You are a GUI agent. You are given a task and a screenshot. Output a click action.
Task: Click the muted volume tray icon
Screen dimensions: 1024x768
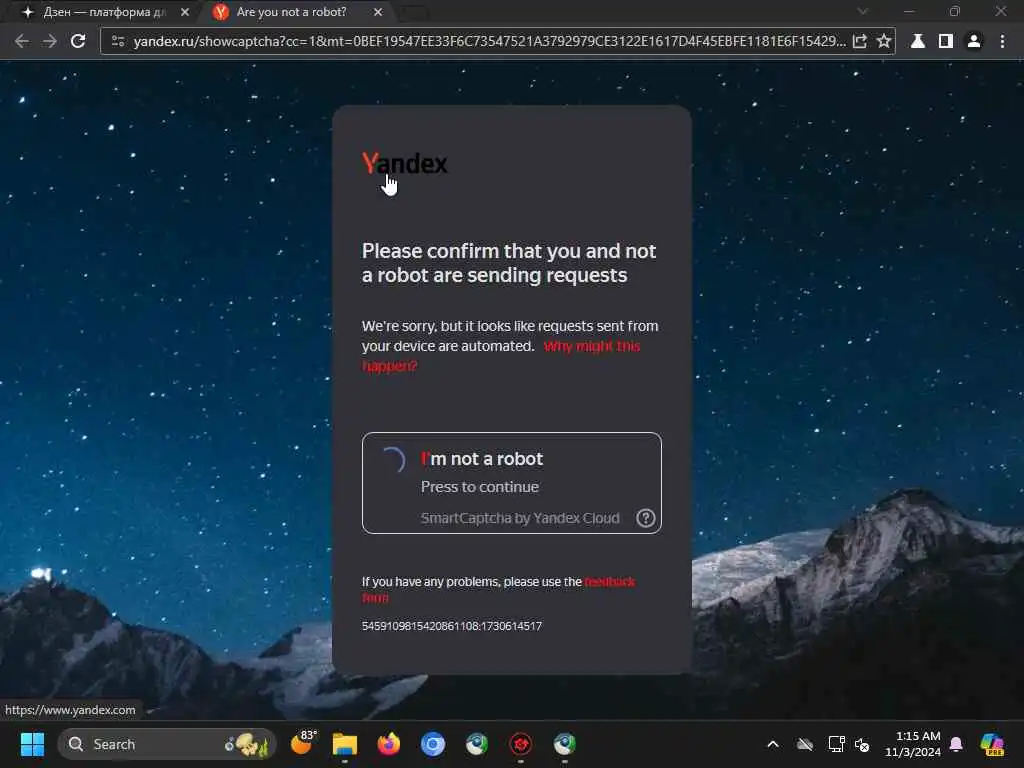862,744
